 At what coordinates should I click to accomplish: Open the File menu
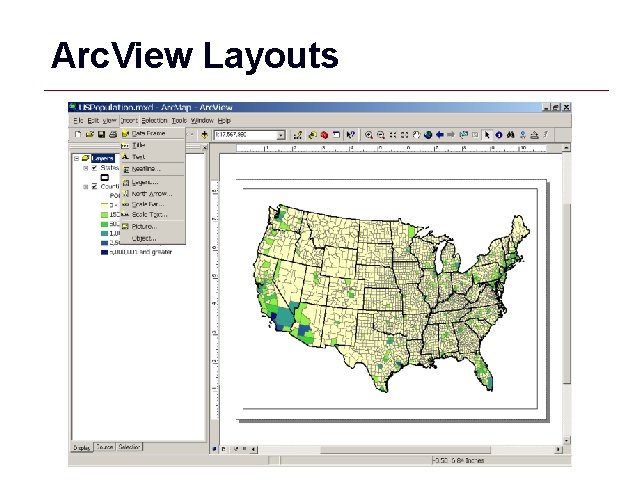click(x=78, y=120)
